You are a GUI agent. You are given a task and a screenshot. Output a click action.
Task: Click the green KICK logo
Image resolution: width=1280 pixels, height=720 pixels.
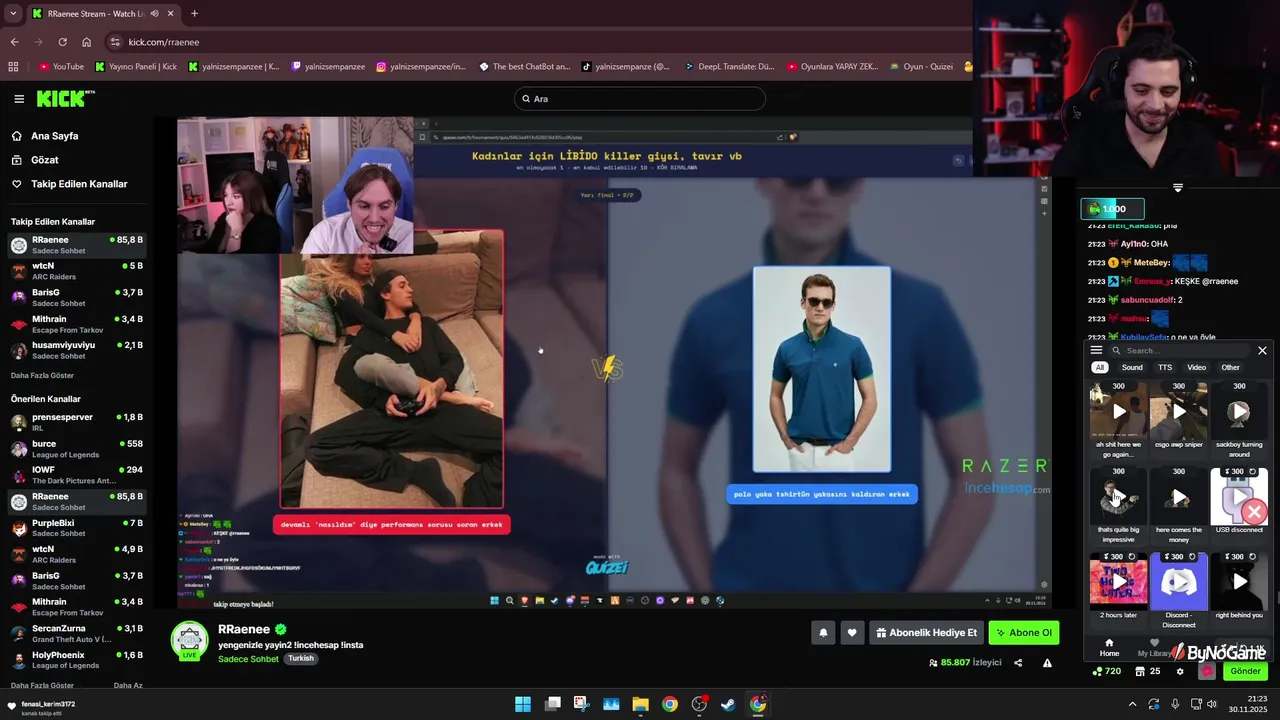[65, 98]
